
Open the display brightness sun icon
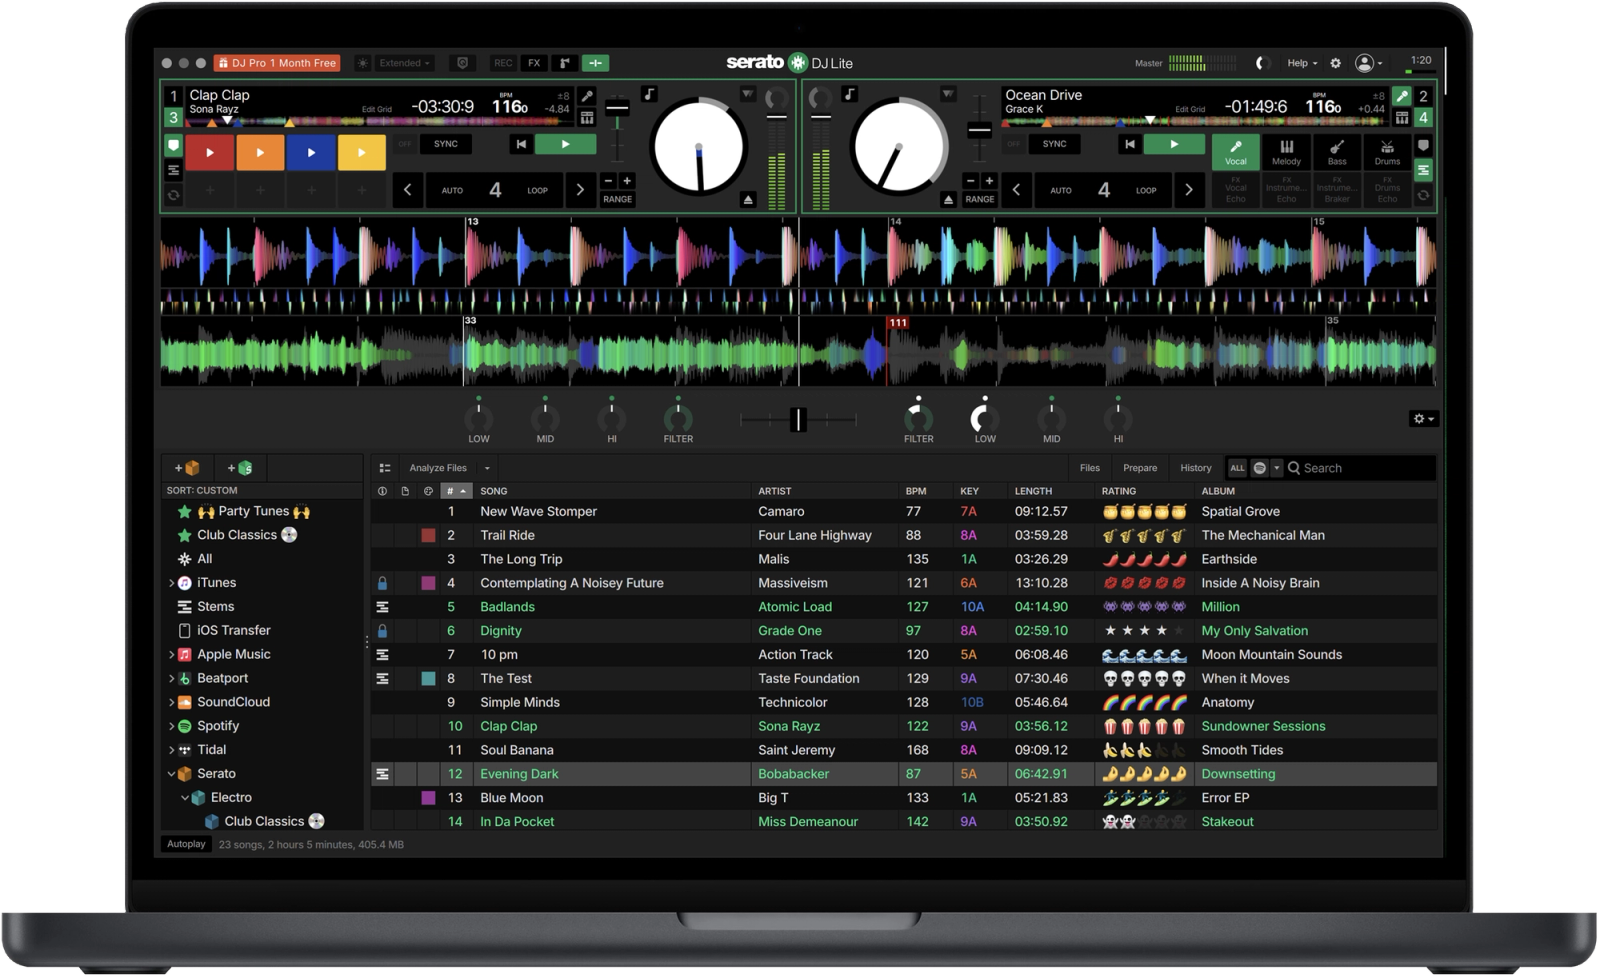click(363, 63)
